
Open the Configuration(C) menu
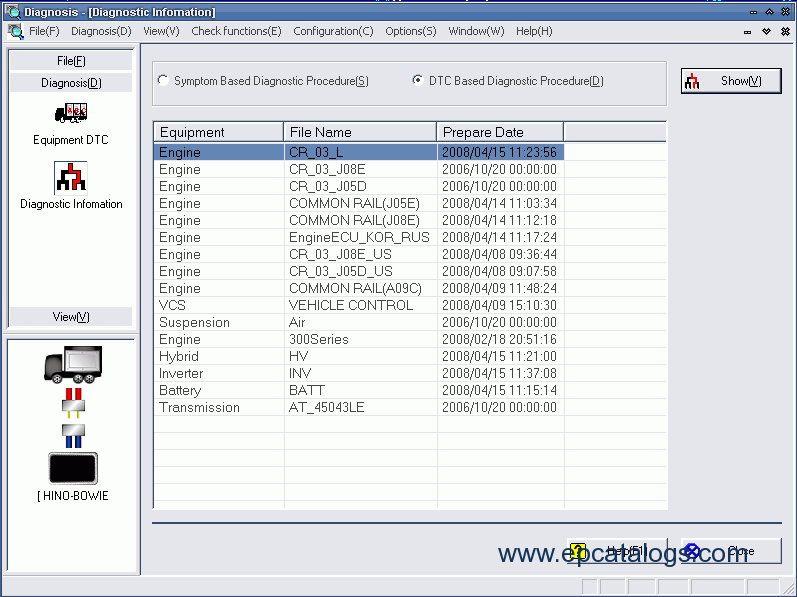click(333, 31)
